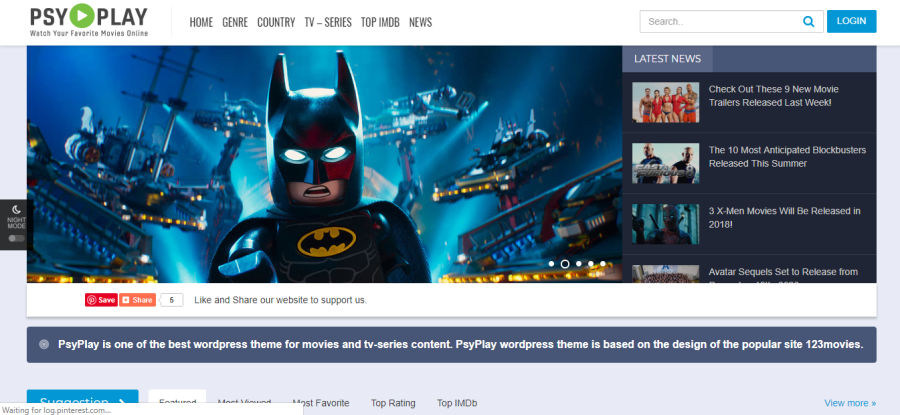The image size is (900, 415).
Task: Click the Lego Batman slider banner
Action: point(324,164)
